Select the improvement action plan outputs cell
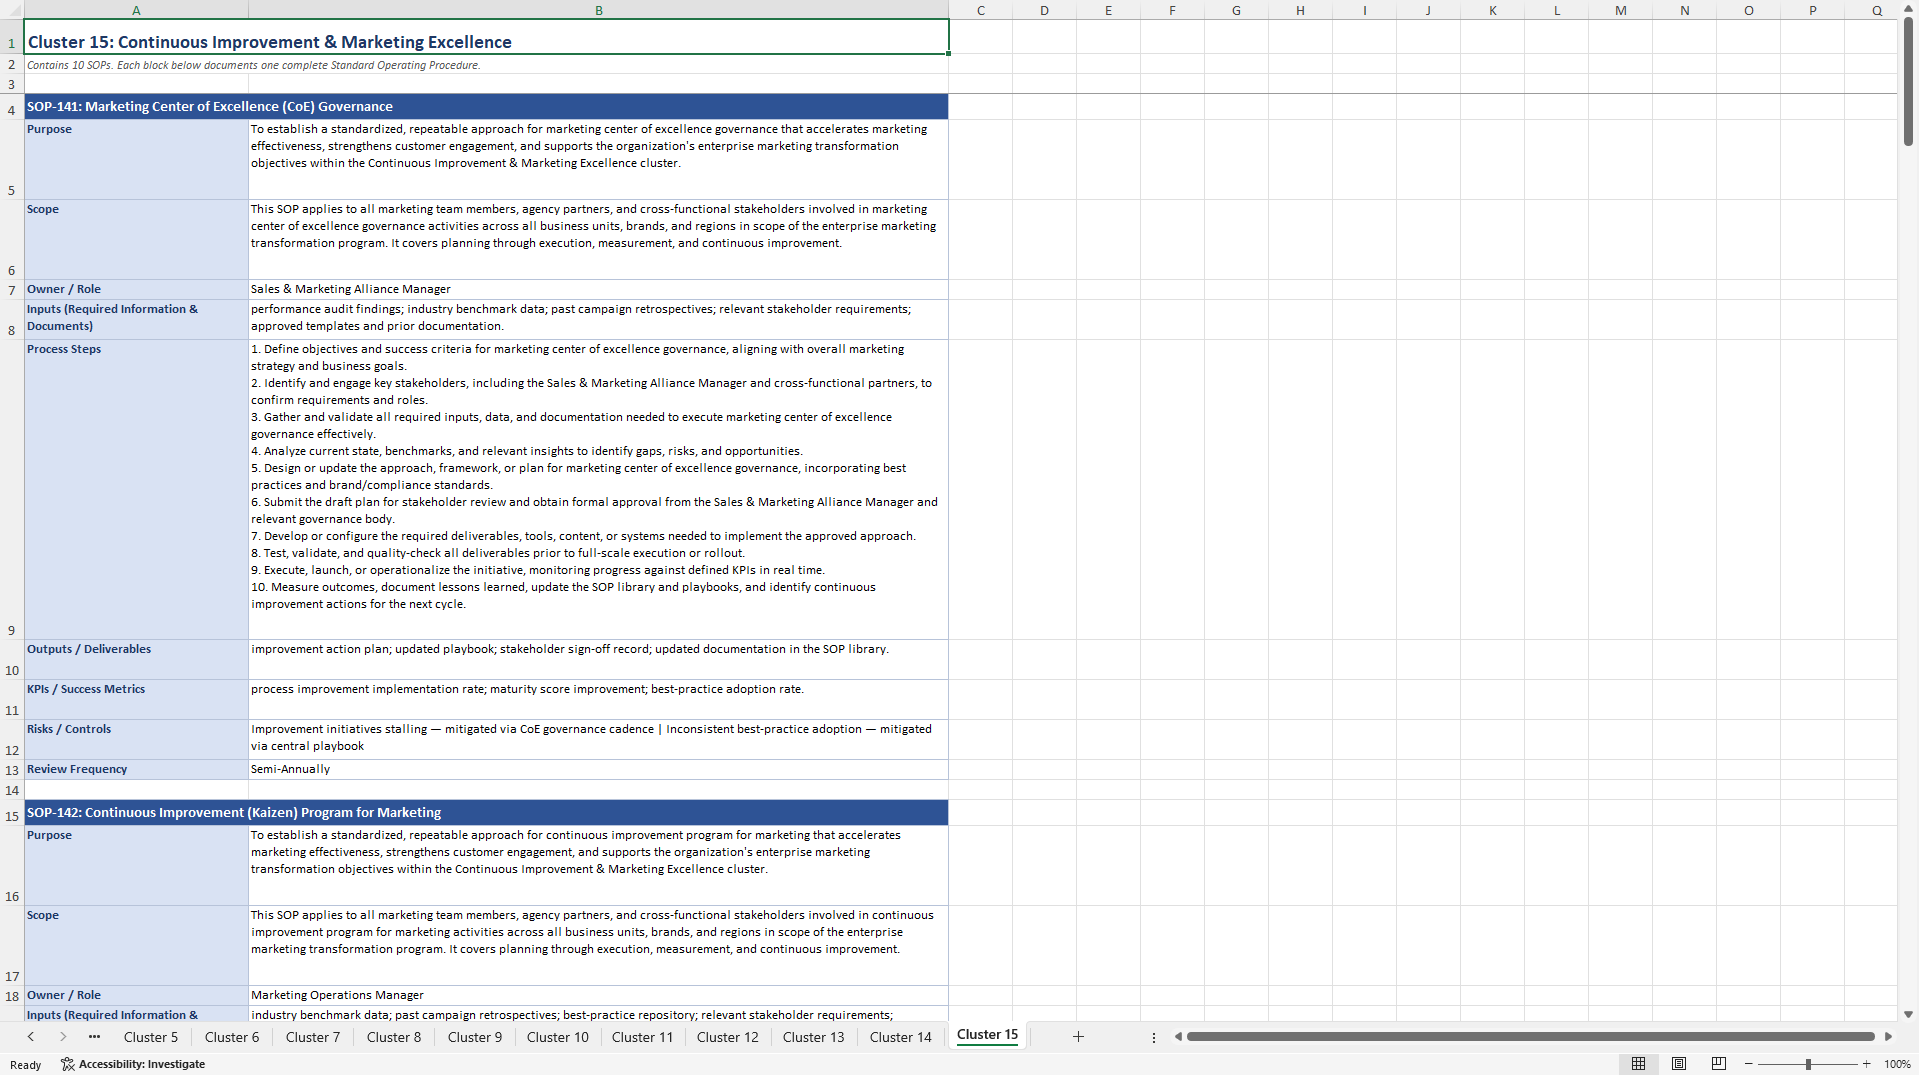Image resolution: width=1919 pixels, height=1075 pixels. pyautogui.click(x=598, y=660)
